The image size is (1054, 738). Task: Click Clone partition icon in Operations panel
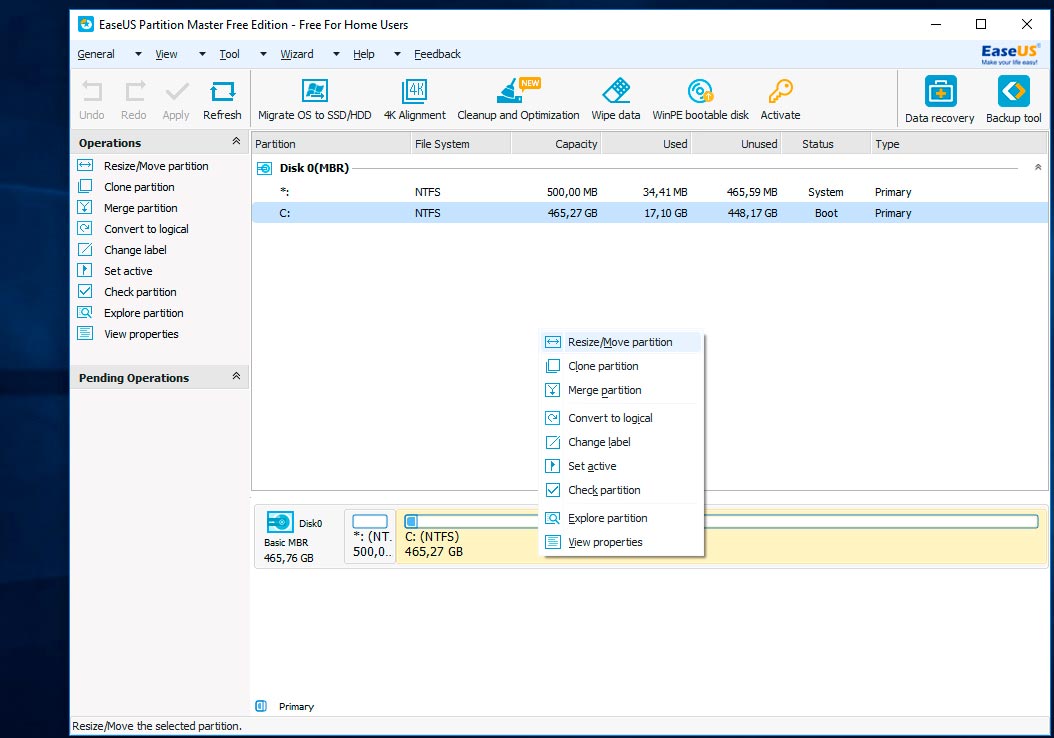tap(85, 186)
